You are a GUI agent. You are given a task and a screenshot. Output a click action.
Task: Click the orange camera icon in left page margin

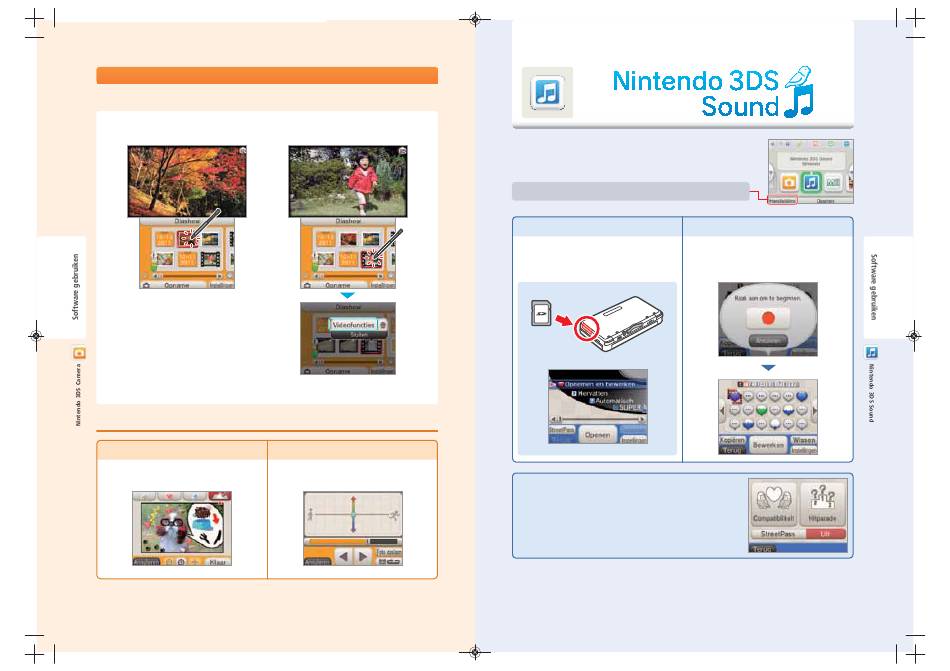(79, 353)
